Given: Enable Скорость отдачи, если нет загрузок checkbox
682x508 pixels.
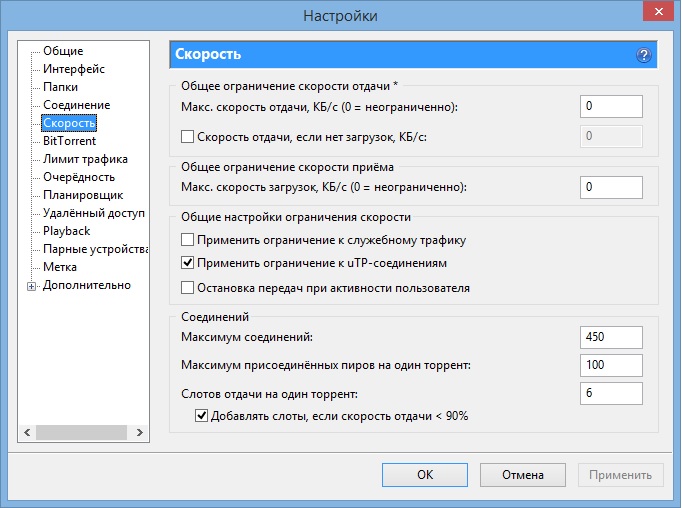Looking at the screenshot, I should (x=187, y=137).
